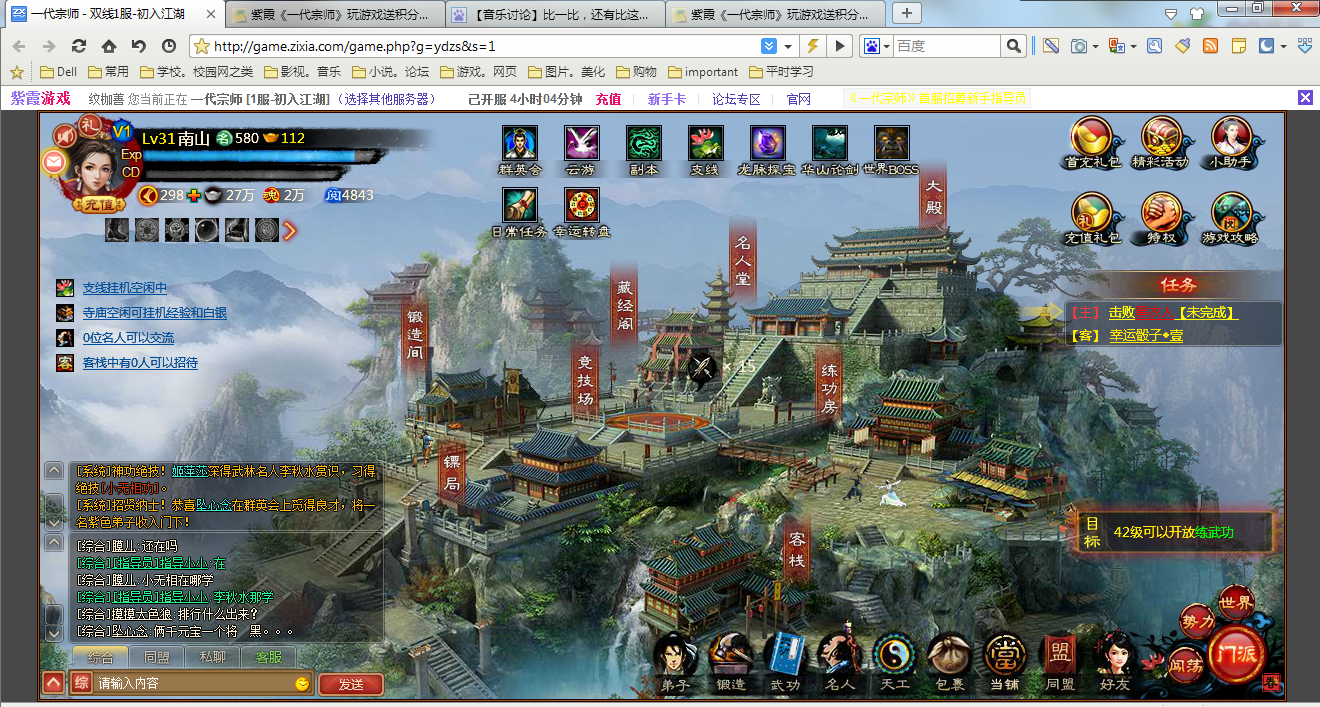This screenshot has width=1320, height=707.
Task: Open the 世界BOSS icon
Action: click(891, 150)
